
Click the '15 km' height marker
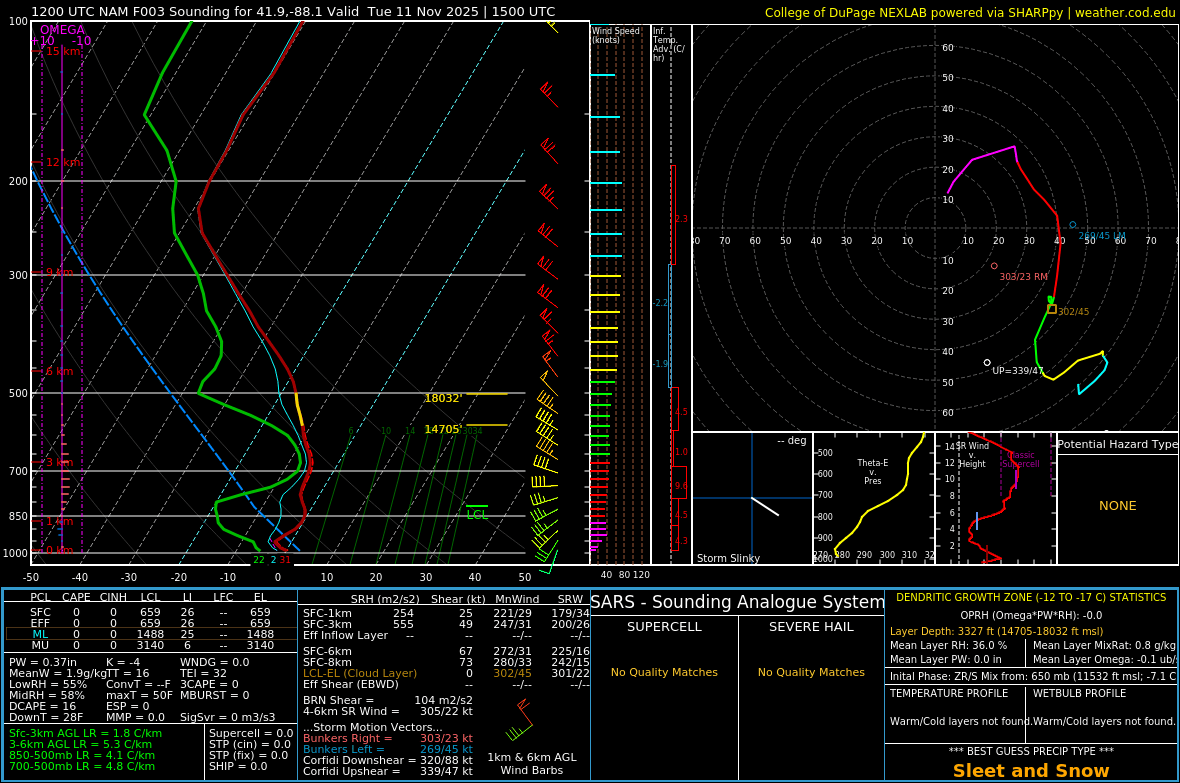point(63,51)
